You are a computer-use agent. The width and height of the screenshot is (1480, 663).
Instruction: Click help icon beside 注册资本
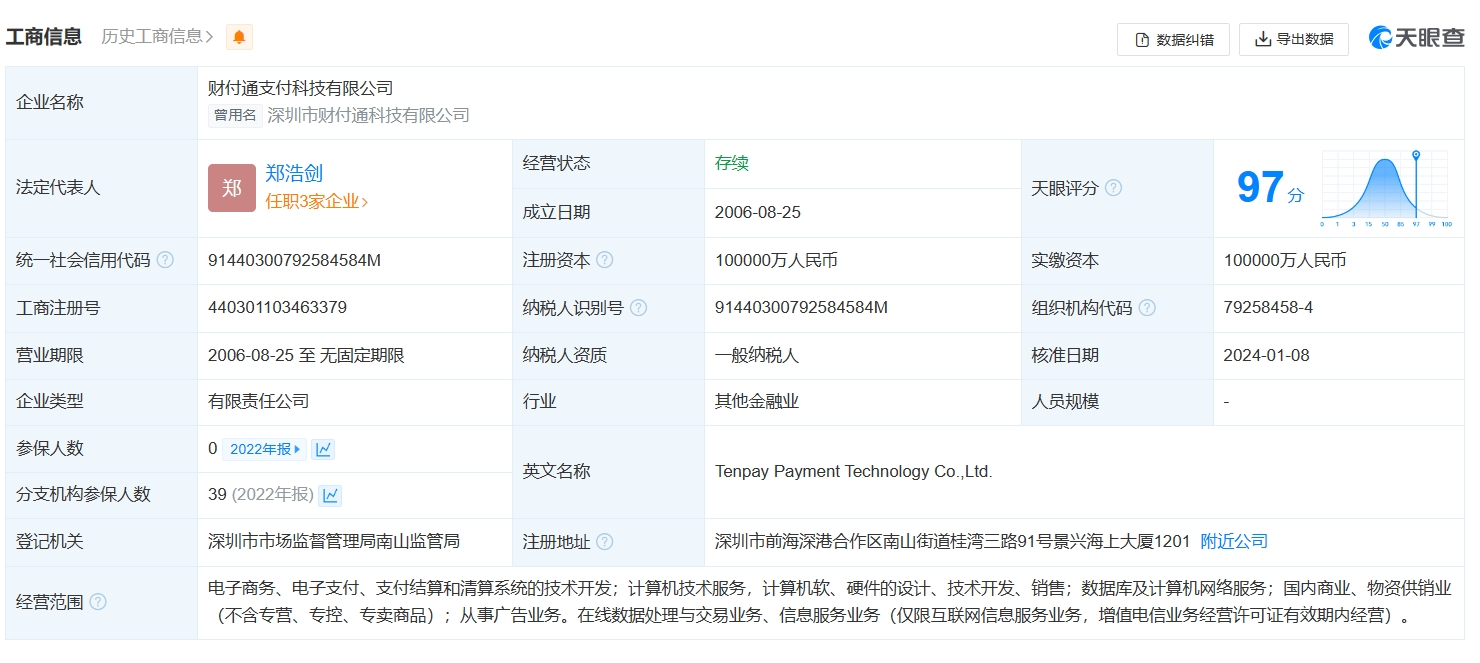(605, 260)
